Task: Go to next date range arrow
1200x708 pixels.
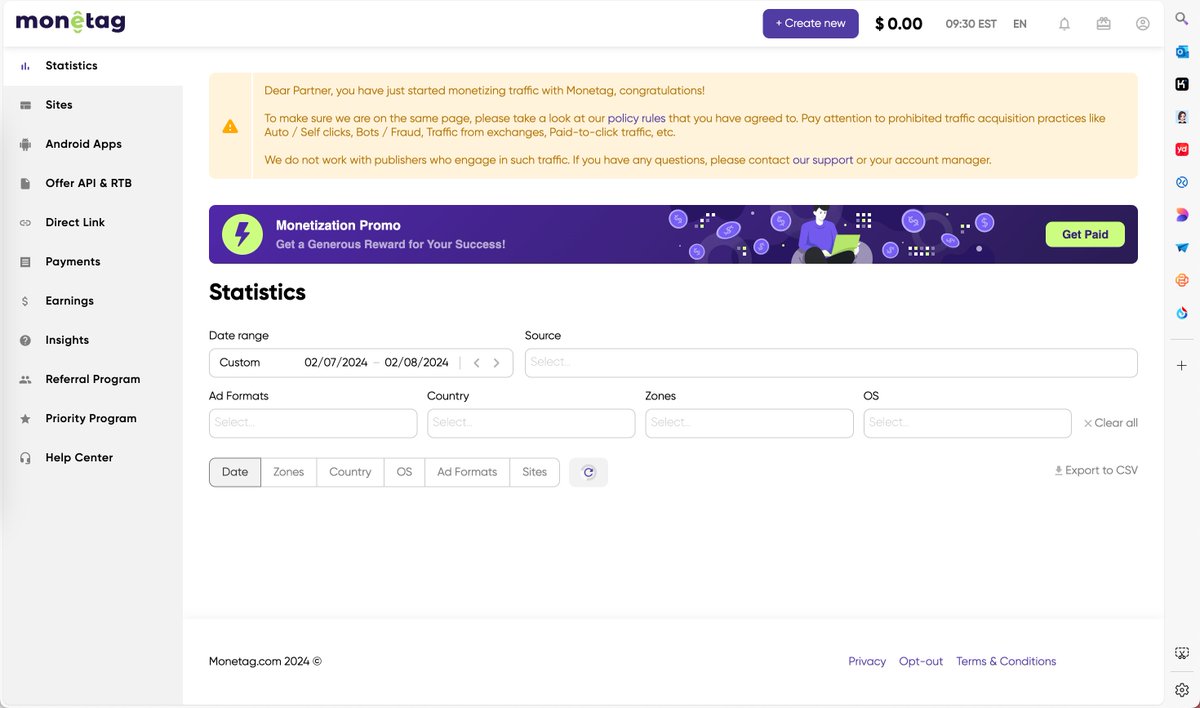Action: [496, 363]
